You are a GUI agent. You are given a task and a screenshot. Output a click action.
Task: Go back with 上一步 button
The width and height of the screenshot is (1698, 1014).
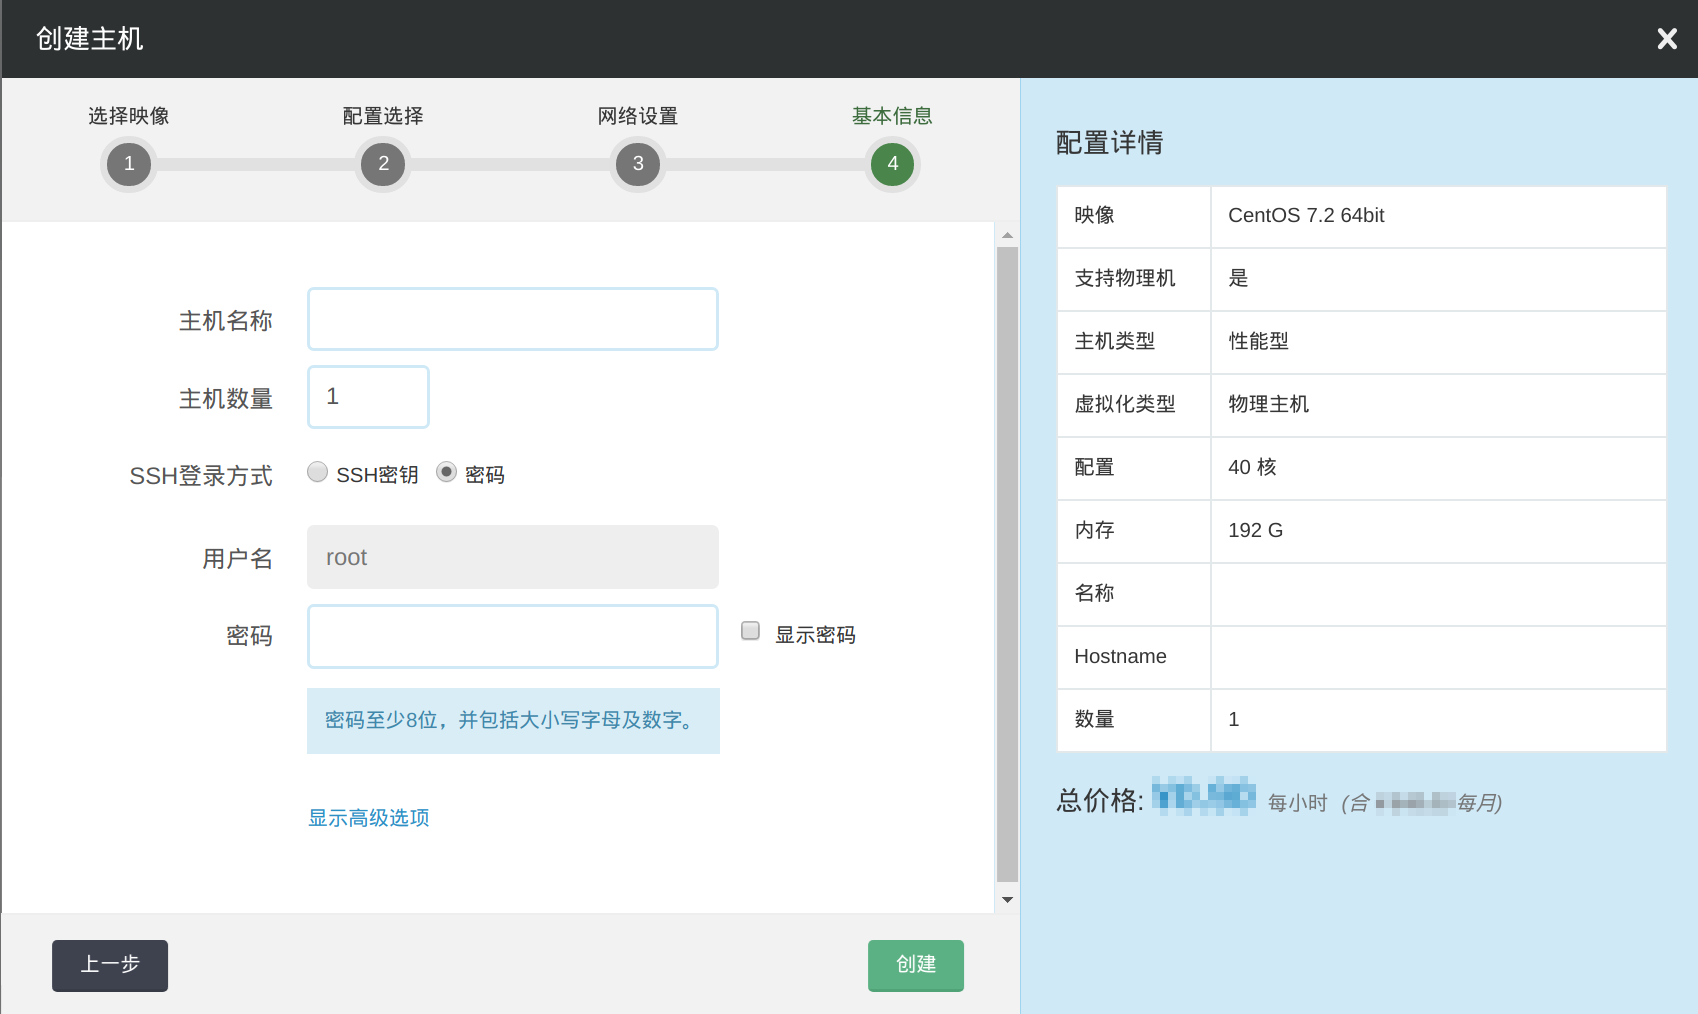[x=110, y=965]
